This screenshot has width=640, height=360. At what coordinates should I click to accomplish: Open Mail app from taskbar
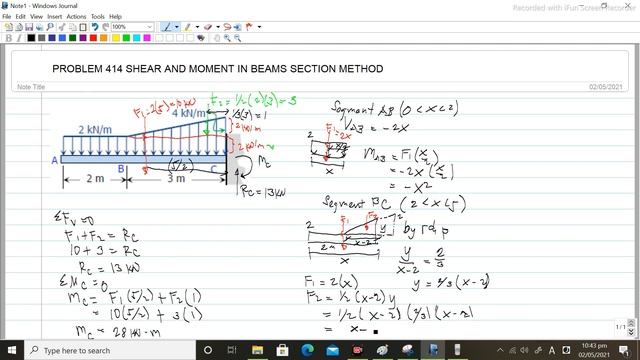332,350
